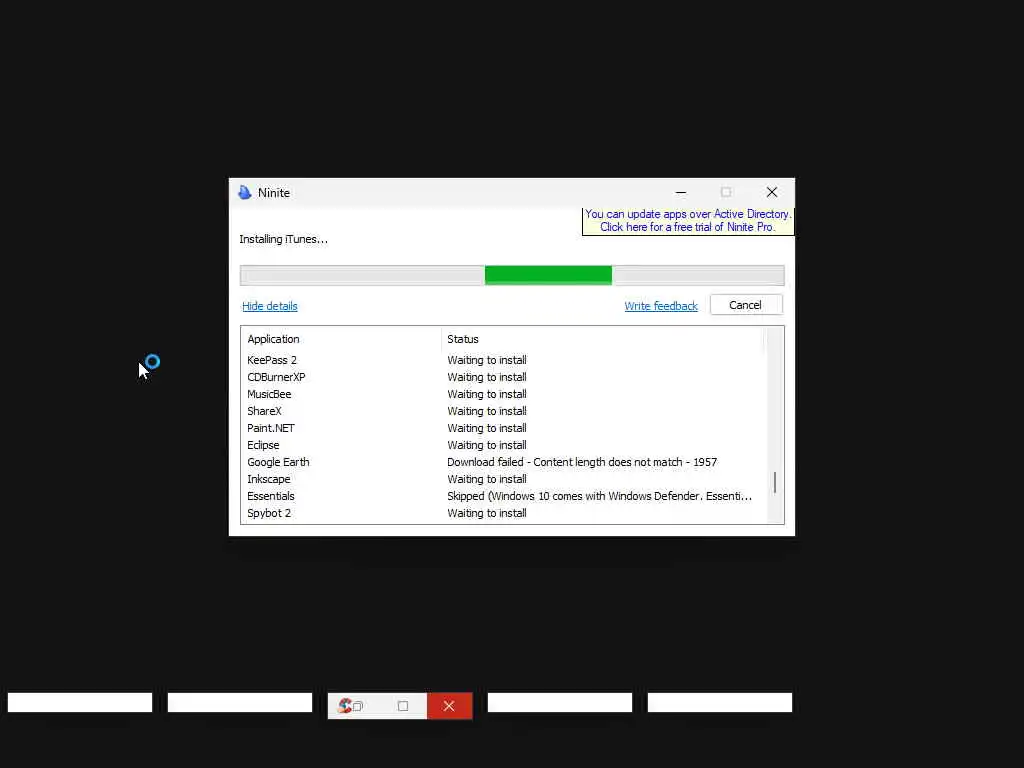The height and width of the screenshot is (768, 1024).
Task: Click Google Earth's Download failed status
Action: point(582,462)
